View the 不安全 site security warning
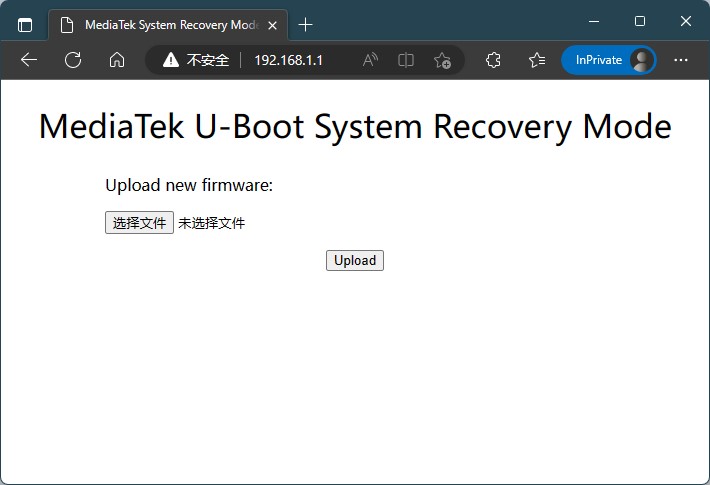Viewport: 710px width, 485px height. coord(196,60)
